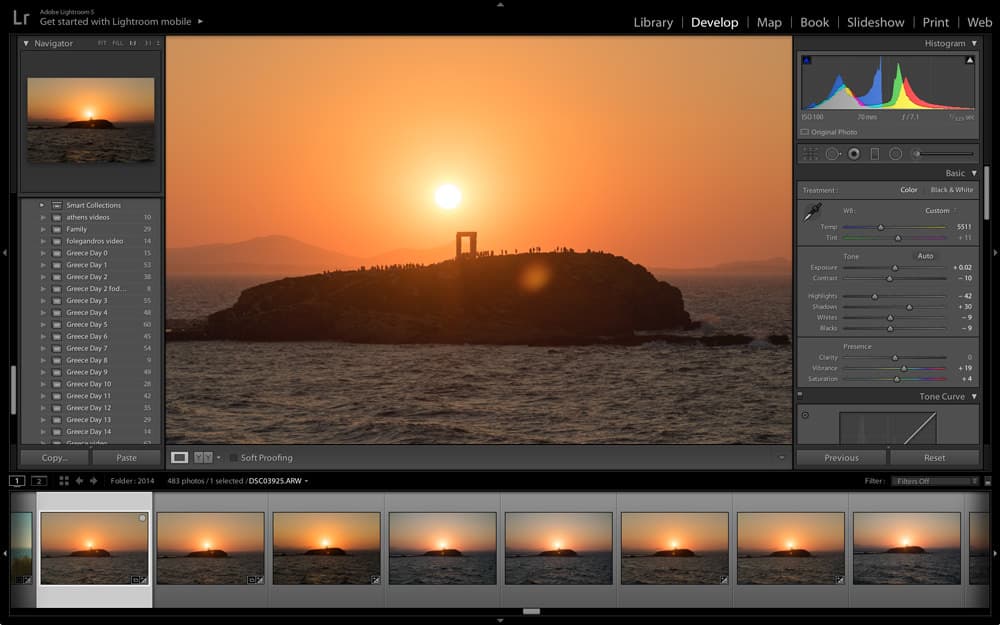Go back with the left arrow
The image size is (1000, 625).
click(x=79, y=481)
